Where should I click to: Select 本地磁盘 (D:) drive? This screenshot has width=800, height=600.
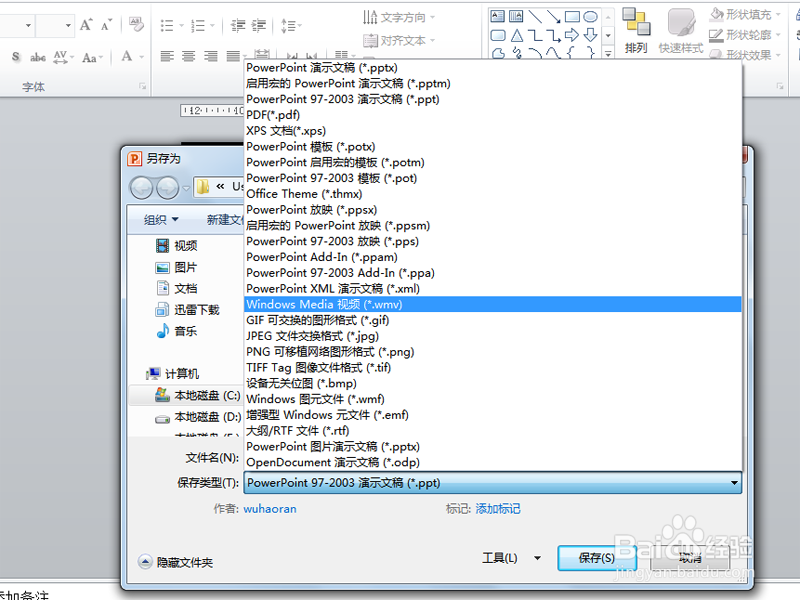(197, 417)
